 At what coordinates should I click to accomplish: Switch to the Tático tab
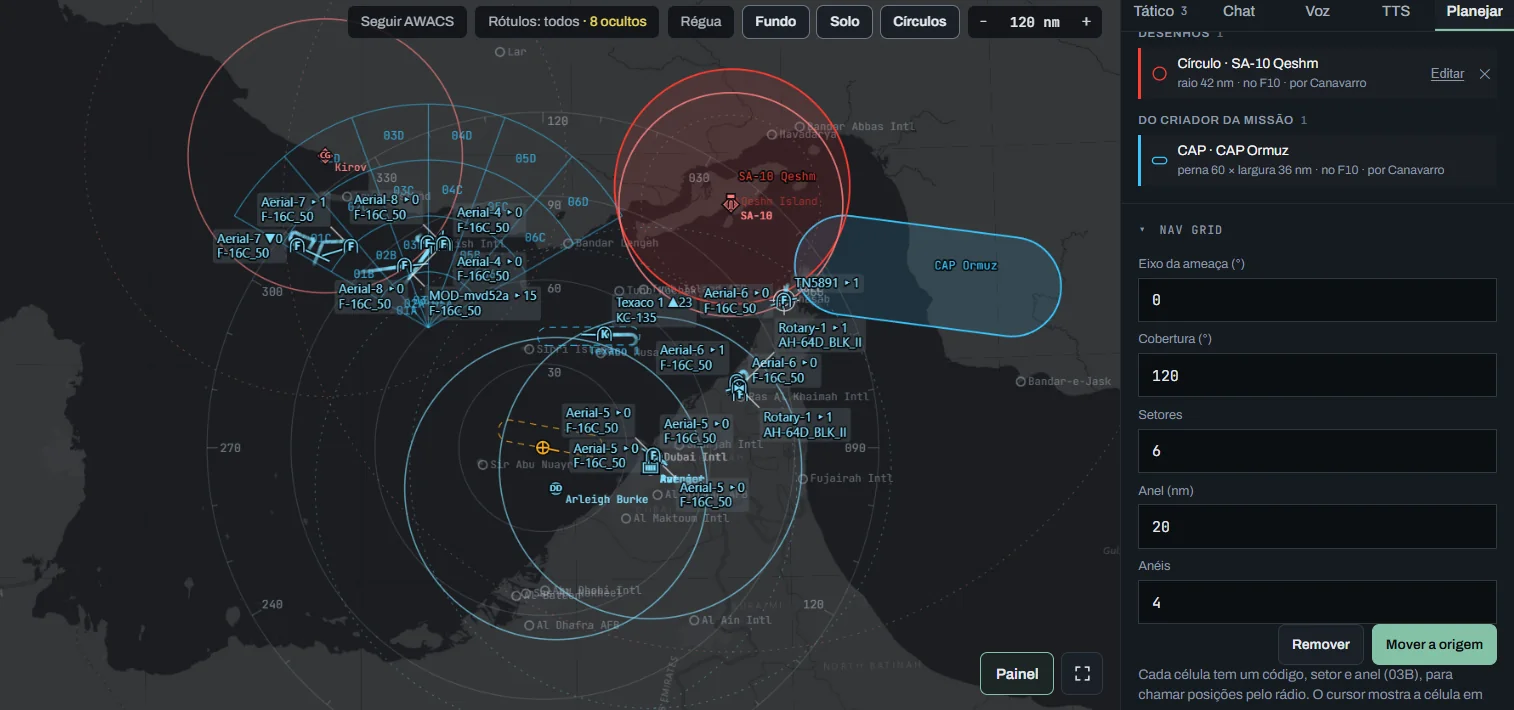coord(1160,12)
